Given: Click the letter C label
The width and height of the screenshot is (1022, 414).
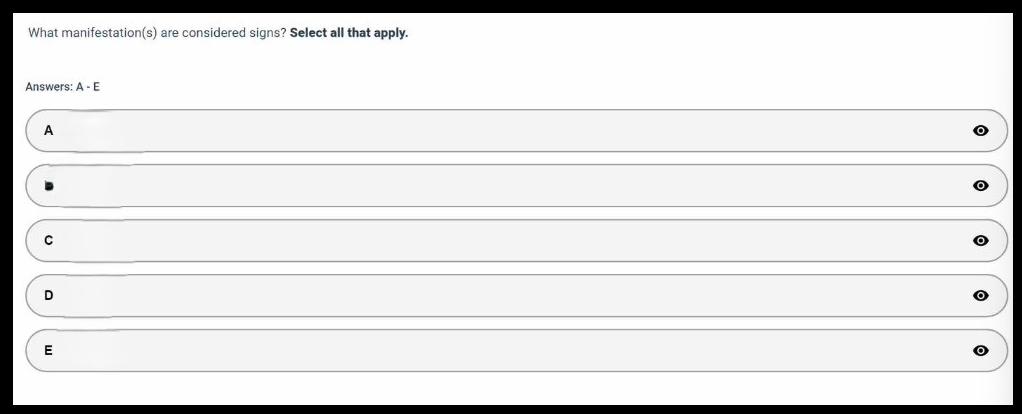Looking at the screenshot, I should point(48,241).
